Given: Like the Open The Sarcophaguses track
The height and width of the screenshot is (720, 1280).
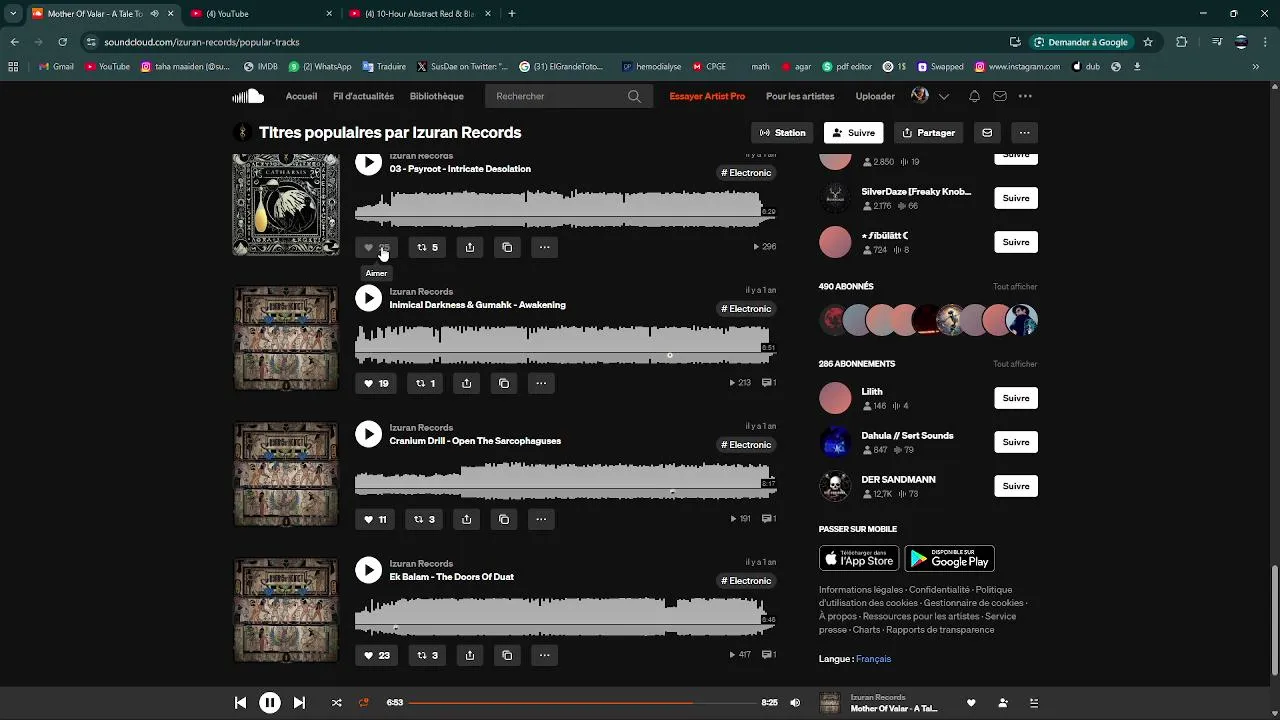Looking at the screenshot, I should coord(375,519).
